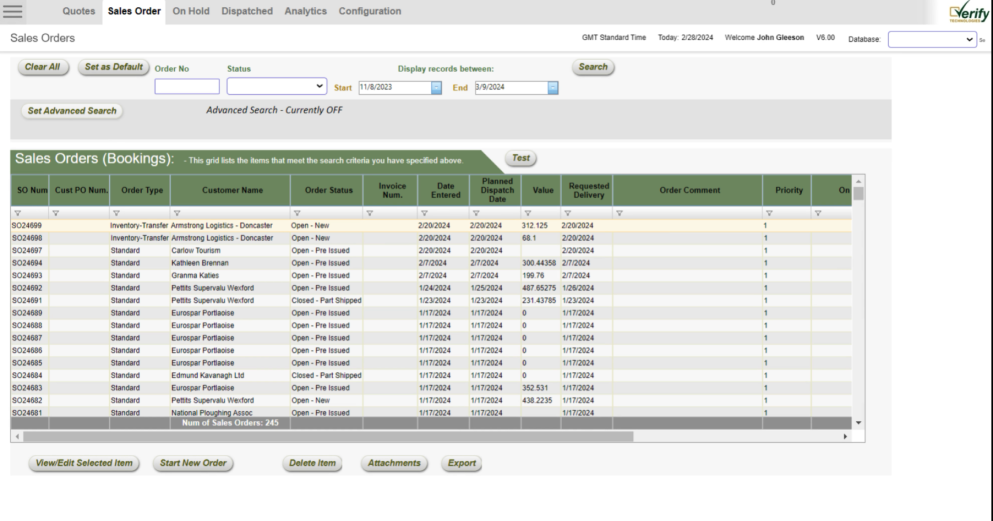Click Start New Order

192,464
